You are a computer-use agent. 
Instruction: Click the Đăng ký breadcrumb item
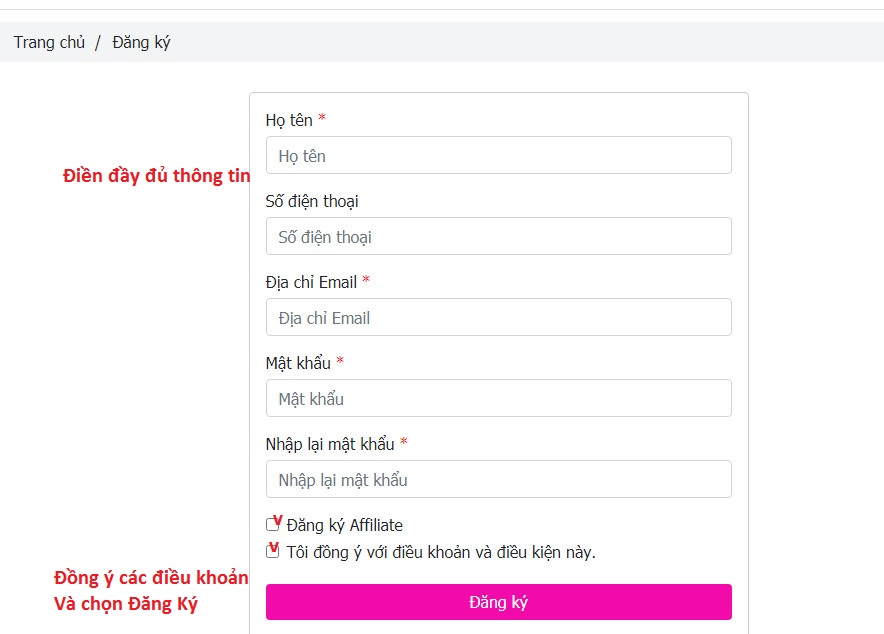[141, 42]
